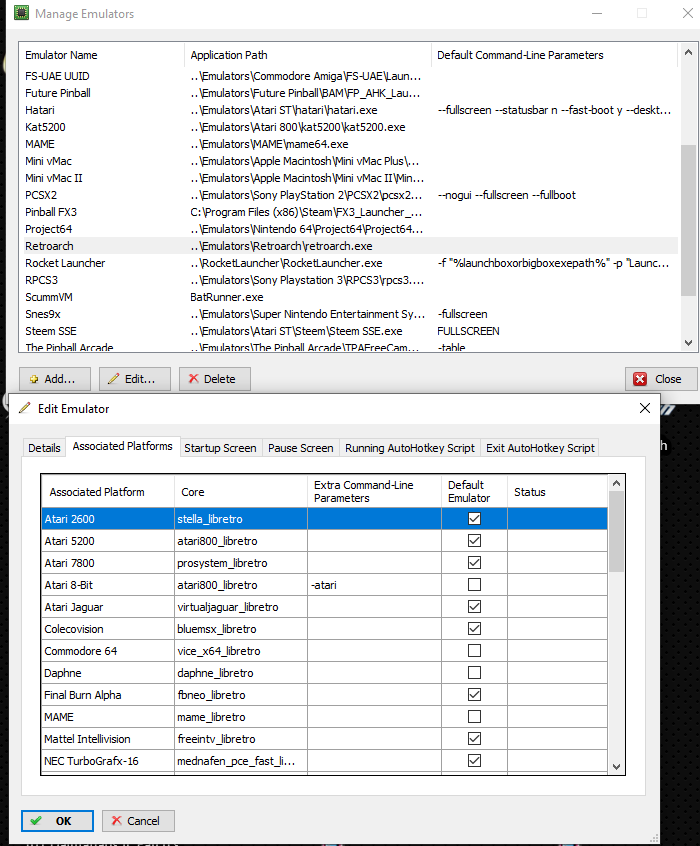Click the red X on Cancel button
This screenshot has width=700, height=846.
[116, 821]
